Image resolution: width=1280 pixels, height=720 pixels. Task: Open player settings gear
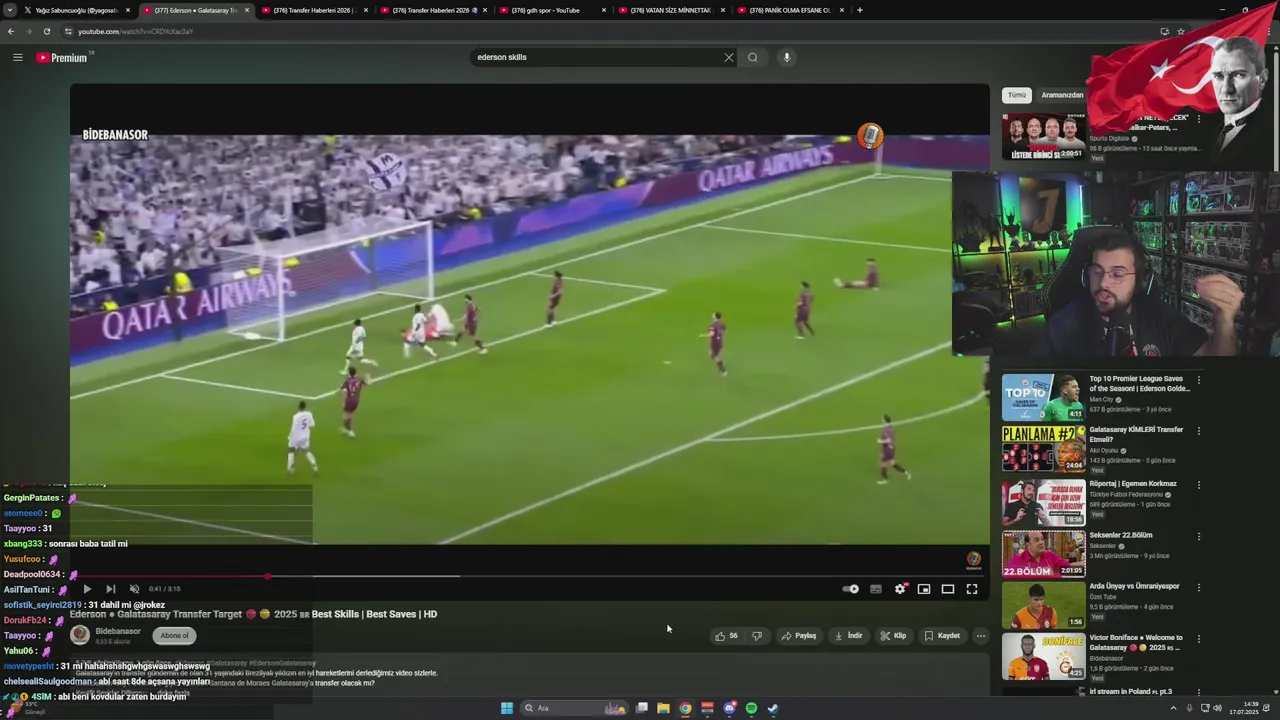pyautogui.click(x=900, y=589)
